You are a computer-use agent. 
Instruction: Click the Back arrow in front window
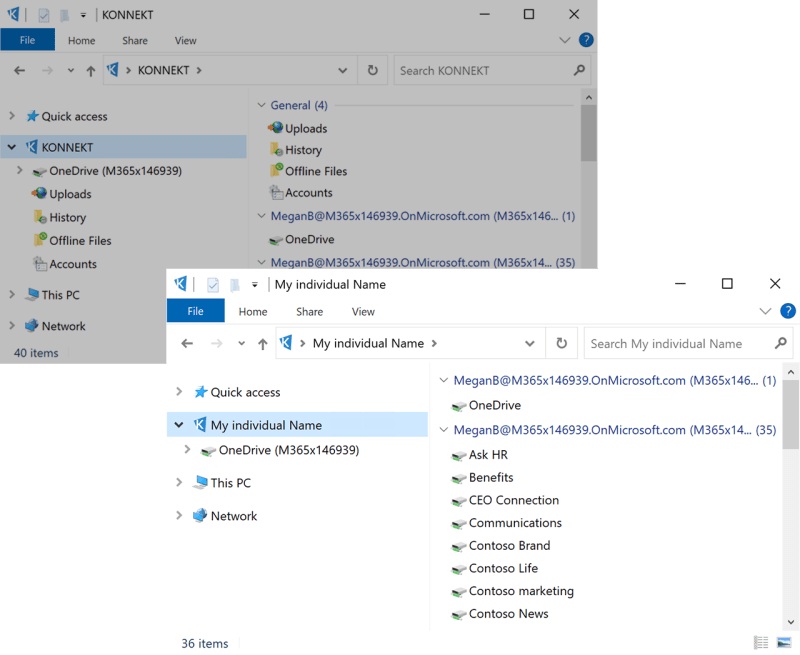[187, 343]
